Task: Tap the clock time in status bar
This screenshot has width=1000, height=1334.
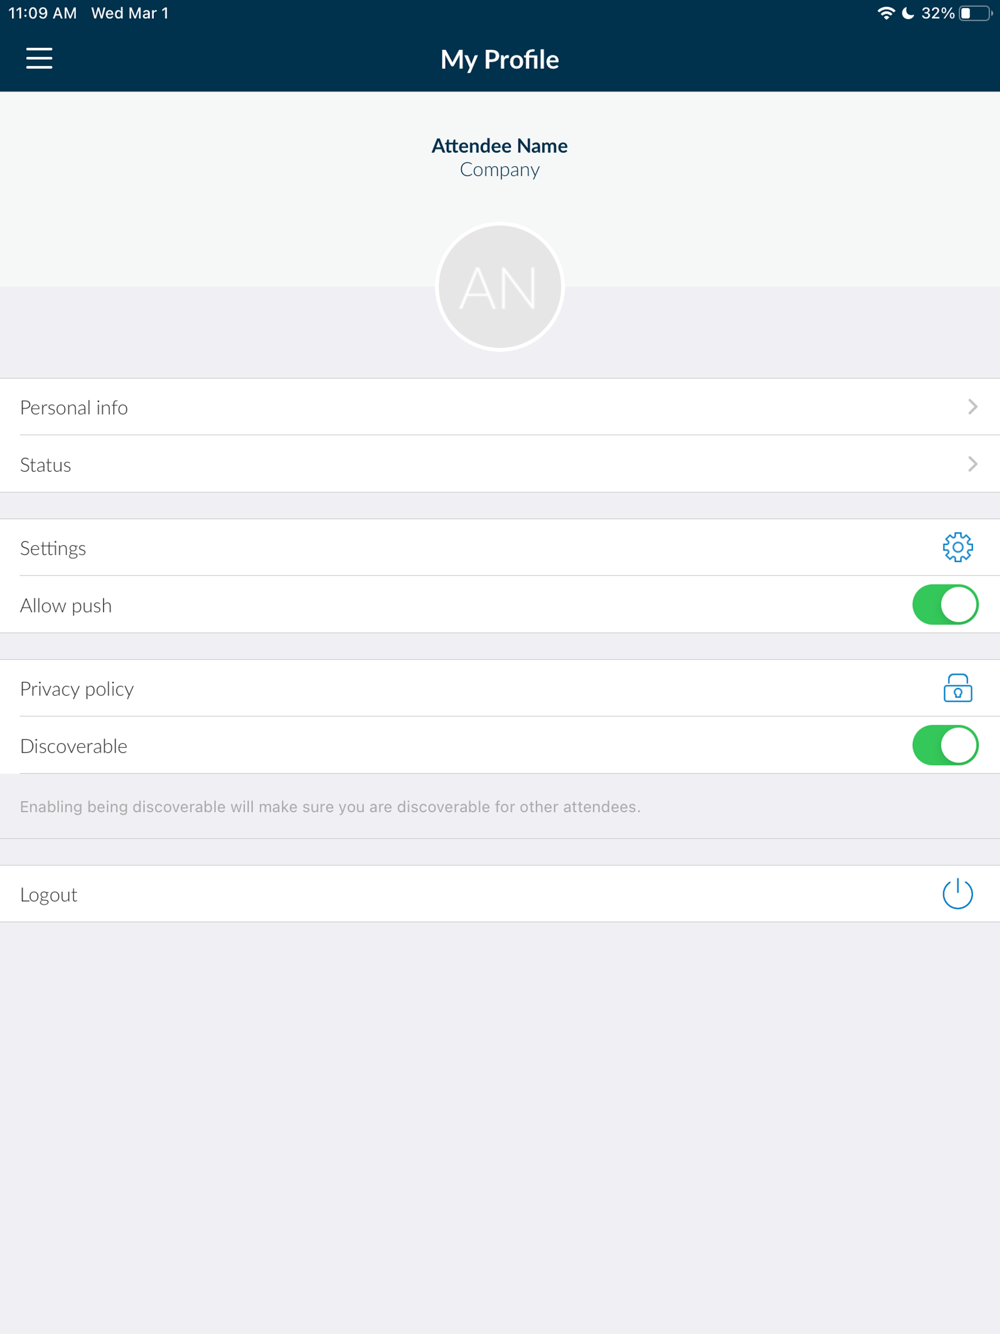Action: point(43,13)
